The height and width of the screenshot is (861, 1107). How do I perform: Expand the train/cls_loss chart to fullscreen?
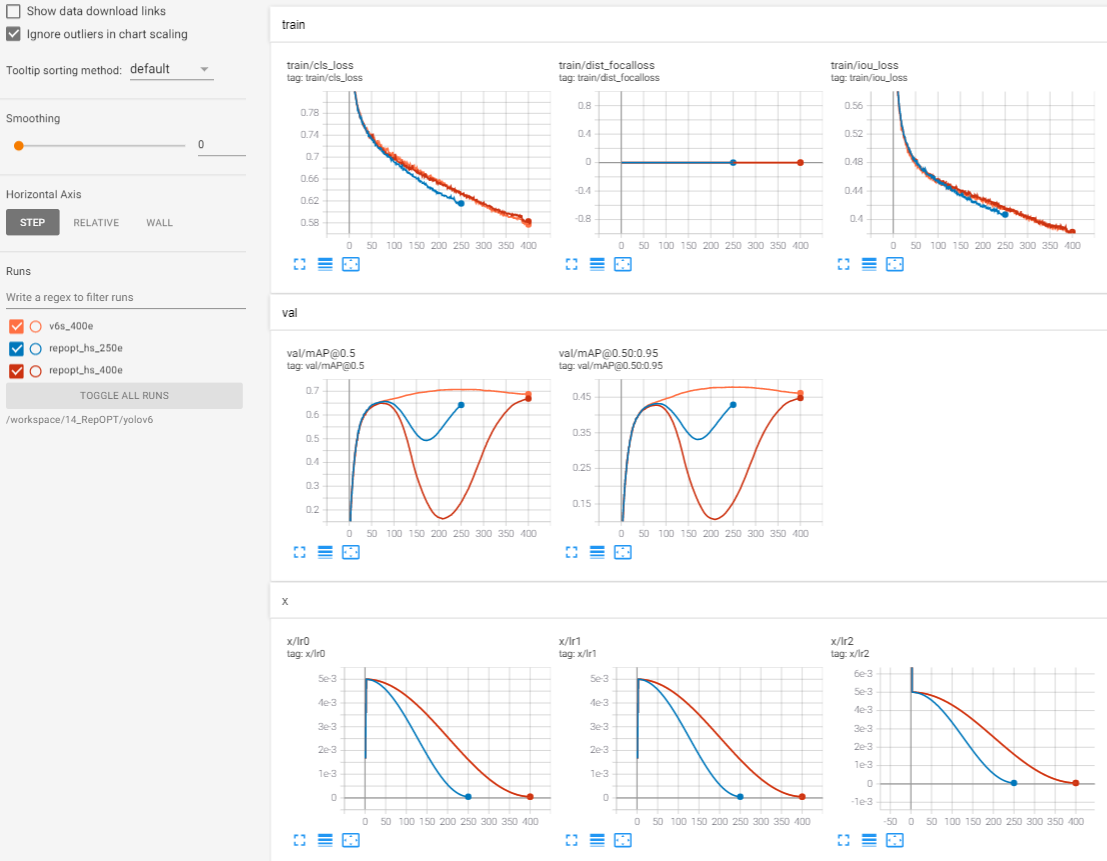(299, 264)
